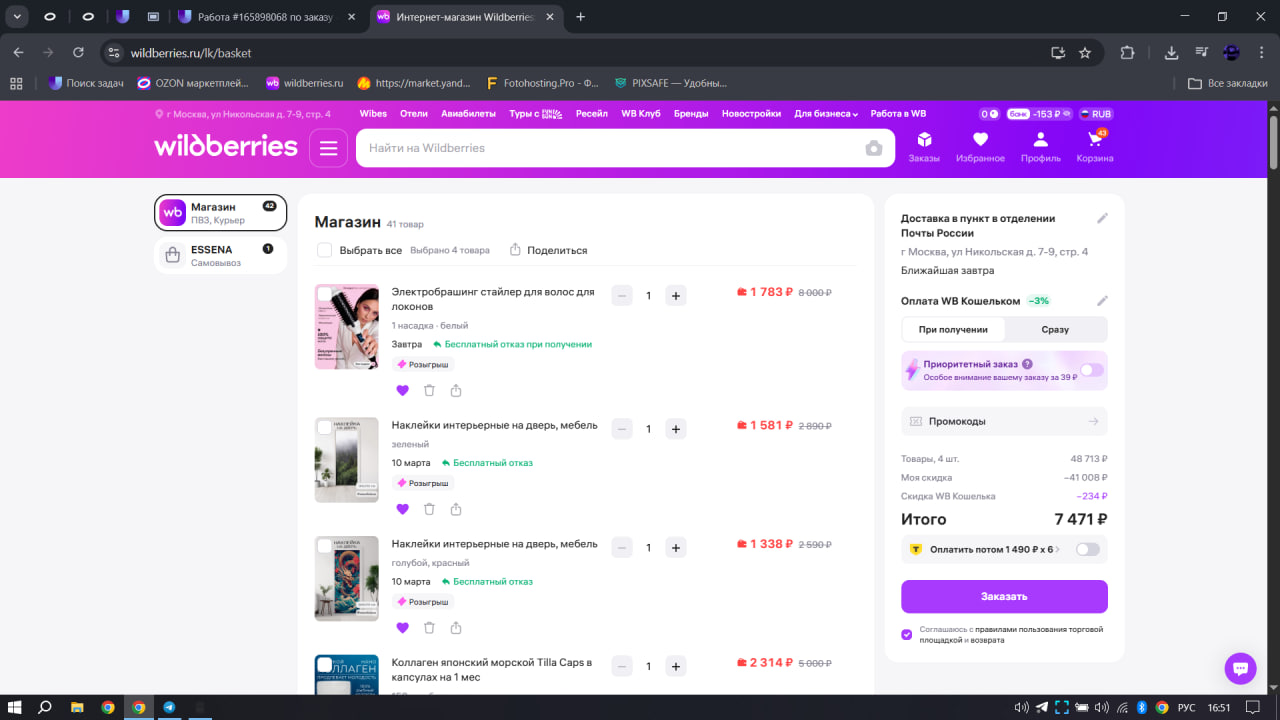Screen dimensions: 1280x720
Task: Click the heart icon on the зеленый наклейки item
Action: [402, 509]
